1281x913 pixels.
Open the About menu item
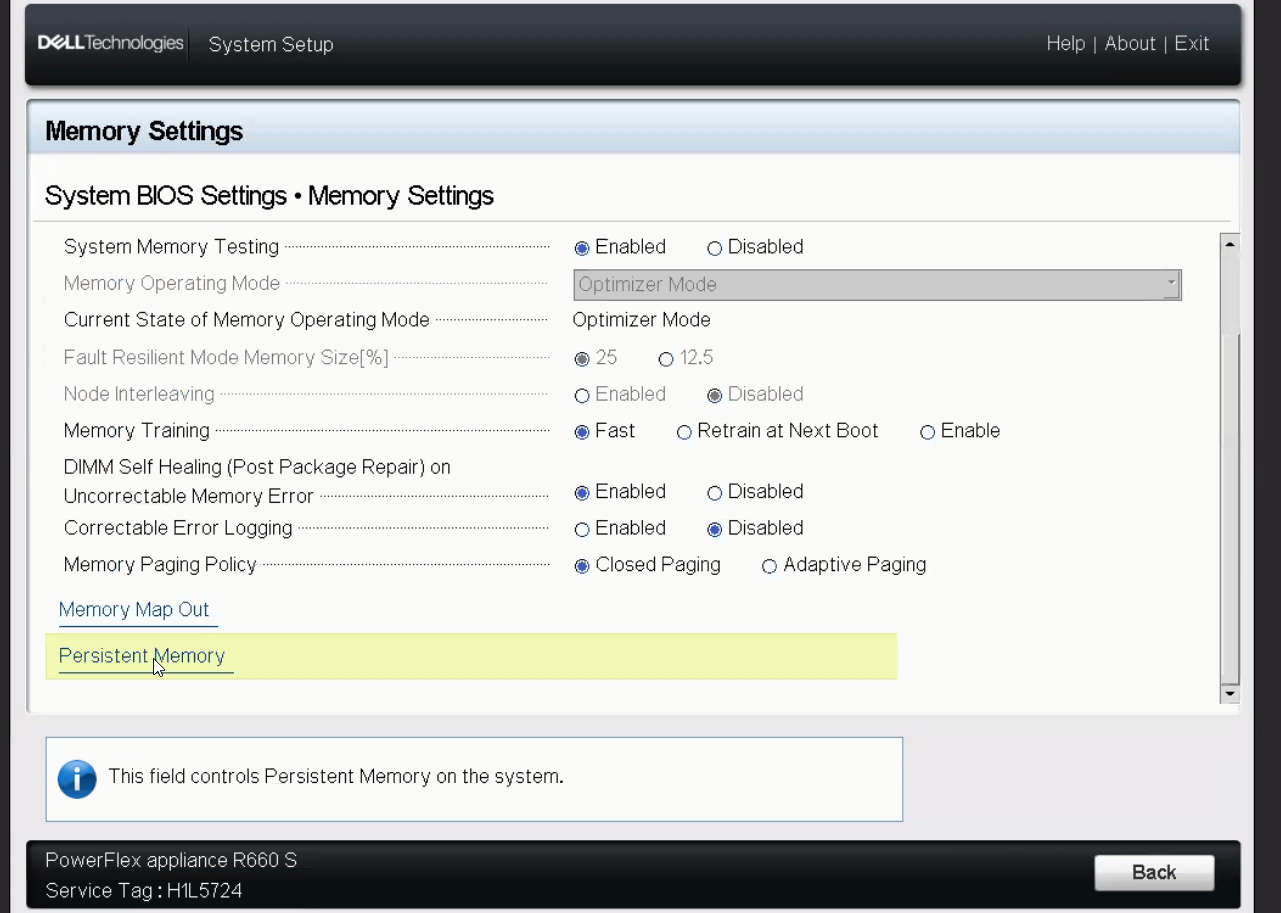pyautogui.click(x=1130, y=44)
